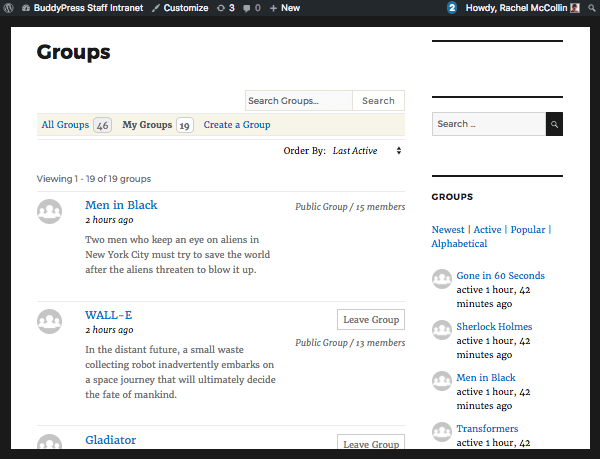This screenshot has height=459, width=600.
Task: Open the admin bar search magnifier
Action: click(592, 8)
